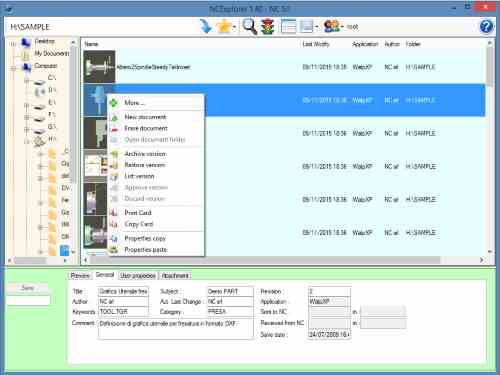Collapse the Computer tree node
Image resolution: width=500 pixels, height=375 pixels.
point(13,68)
